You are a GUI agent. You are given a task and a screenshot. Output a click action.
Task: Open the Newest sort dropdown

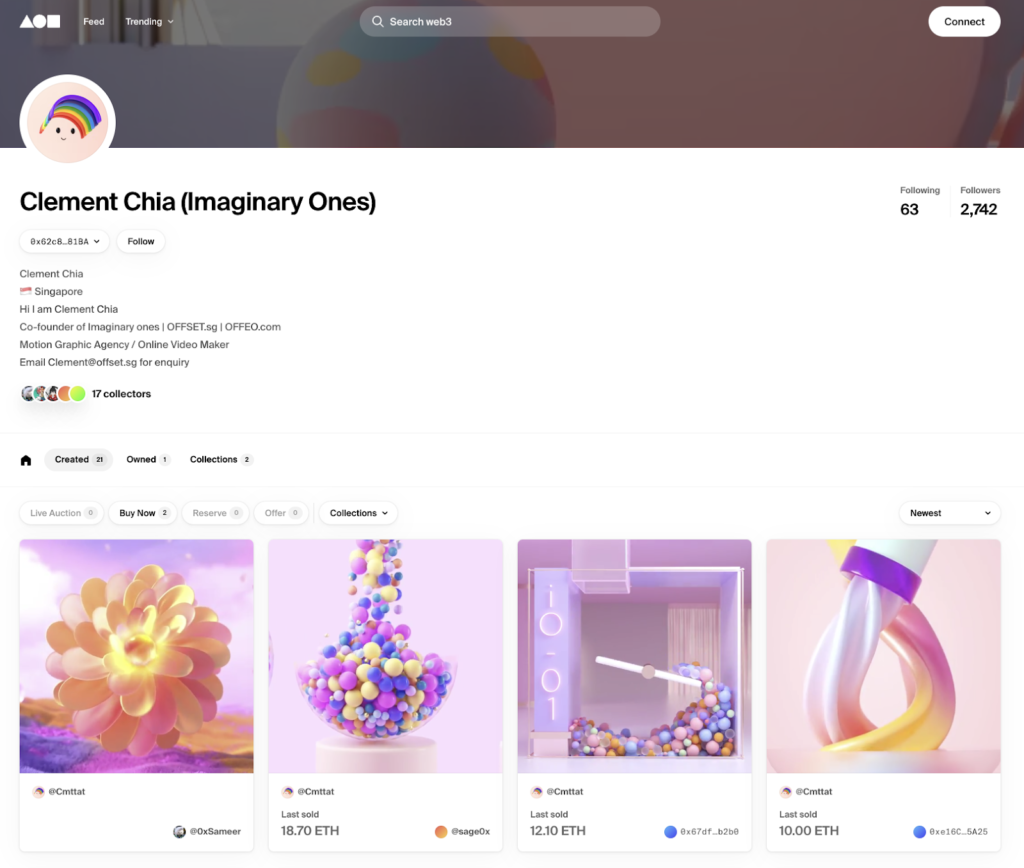click(950, 513)
